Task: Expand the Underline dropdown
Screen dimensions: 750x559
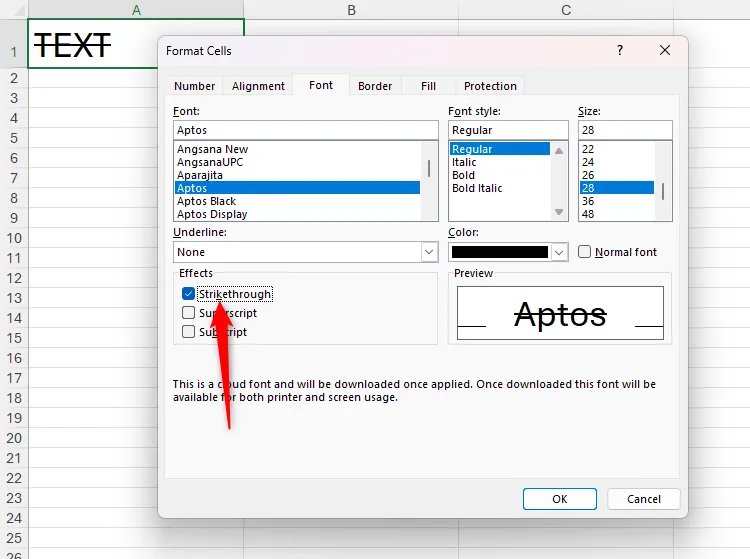Action: (429, 252)
